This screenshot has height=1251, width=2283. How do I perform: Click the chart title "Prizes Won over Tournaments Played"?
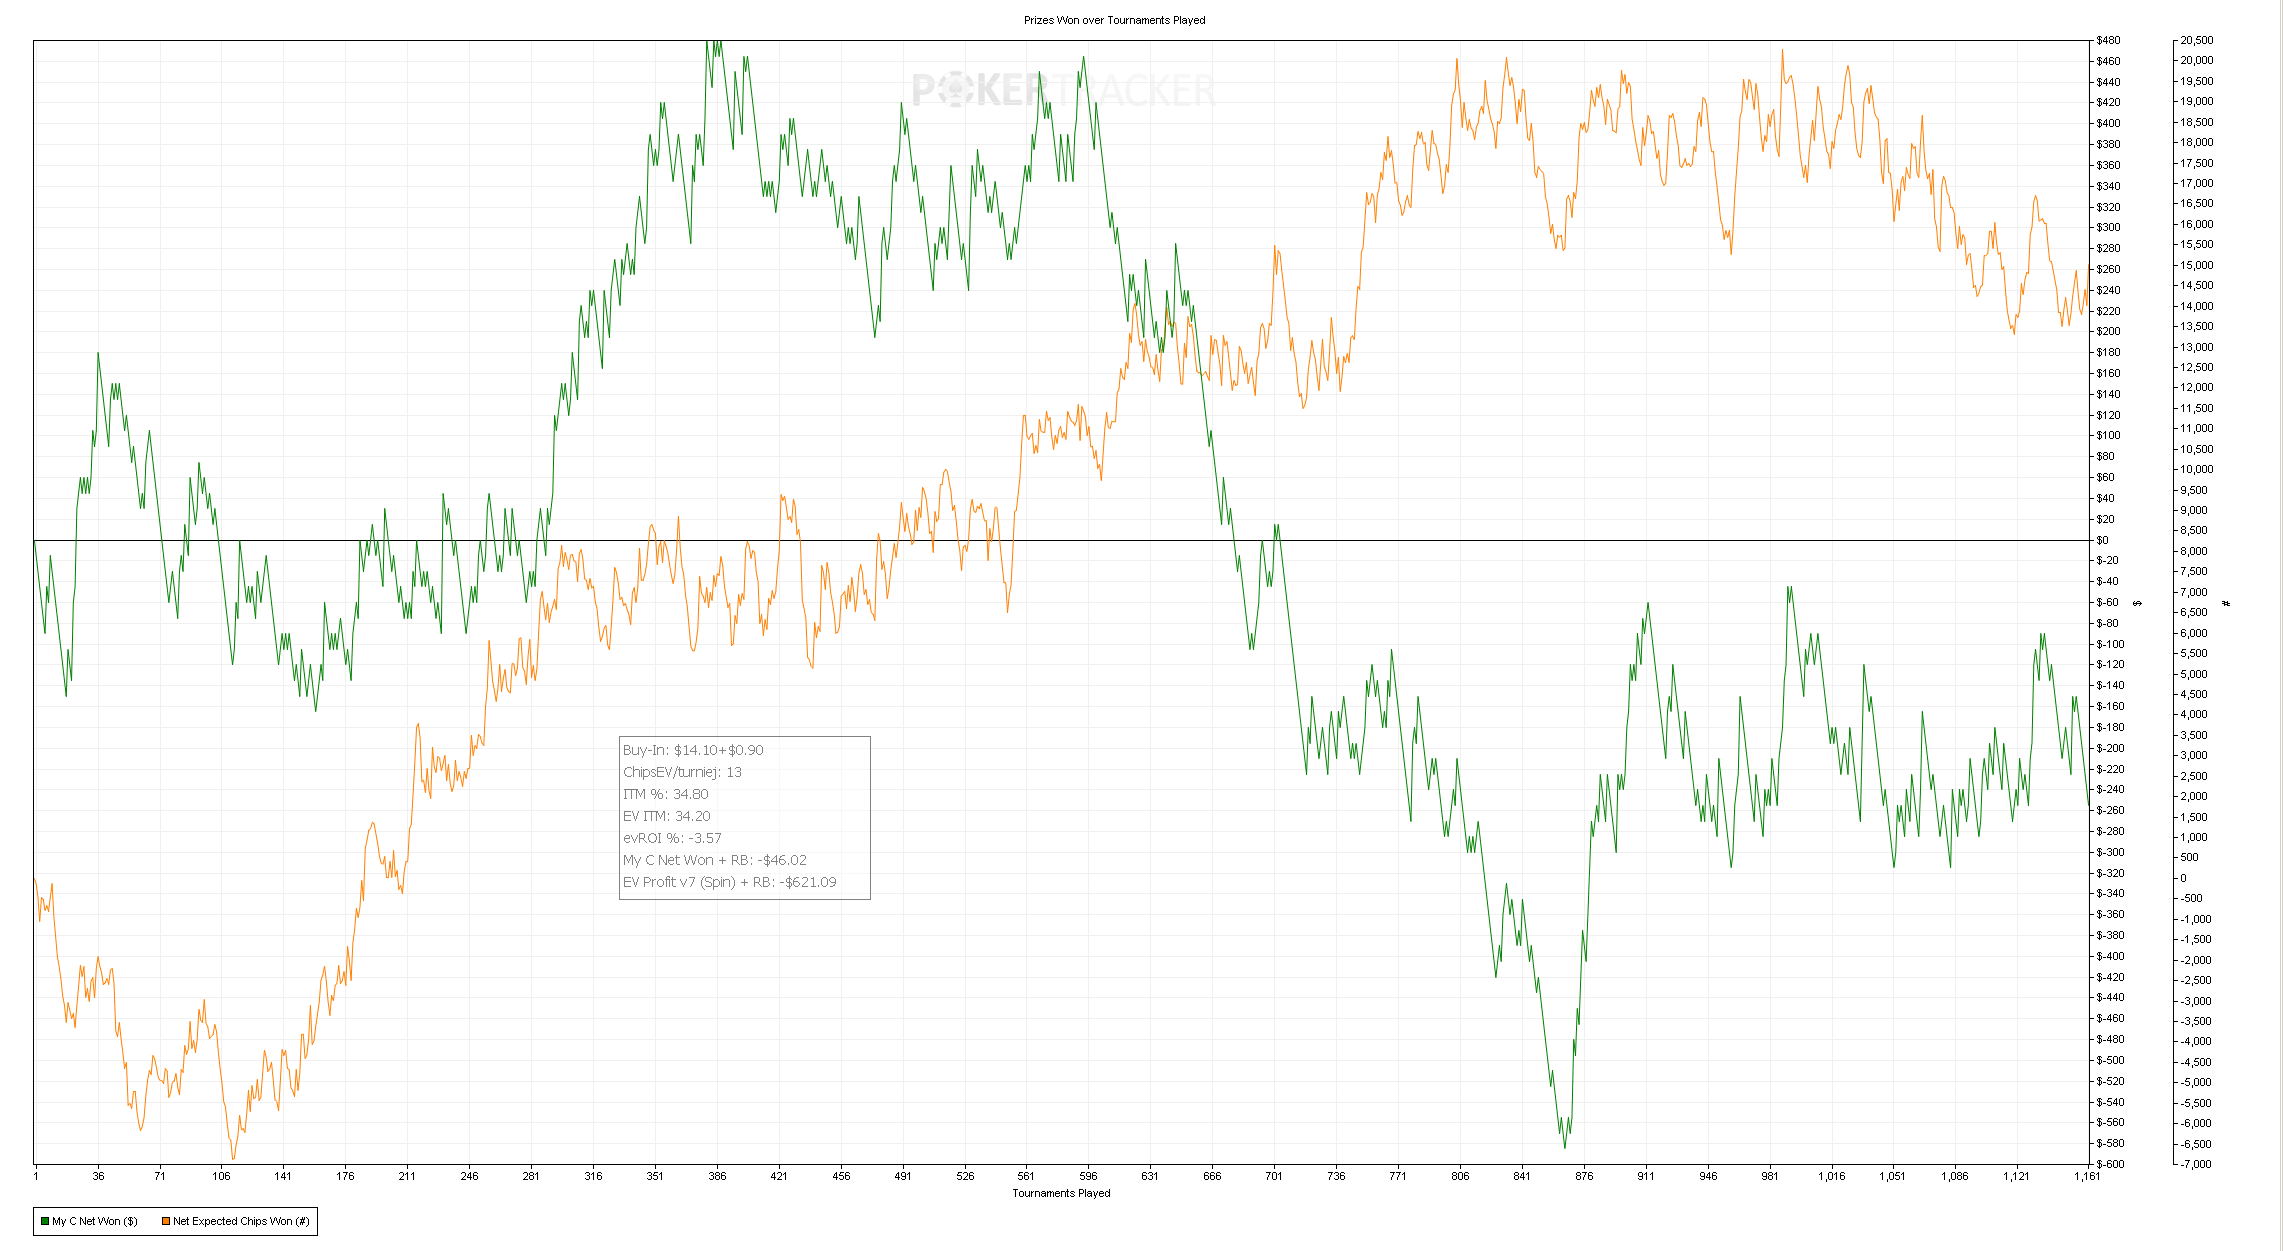coord(1114,20)
